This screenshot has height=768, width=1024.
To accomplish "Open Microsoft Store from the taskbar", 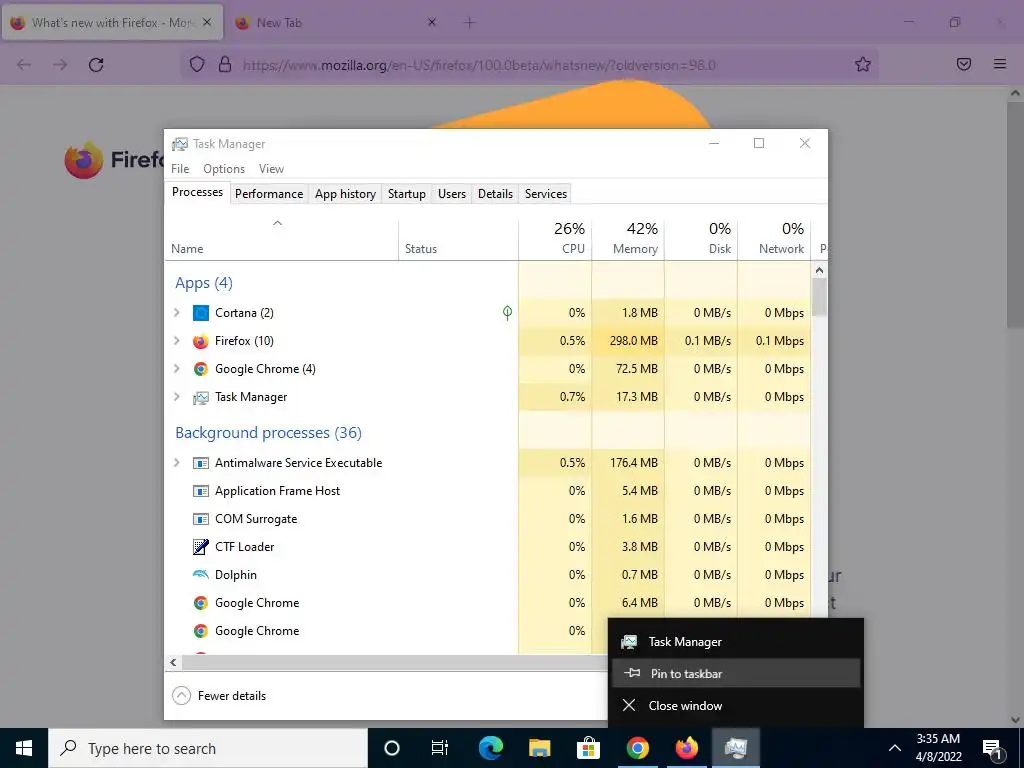I will point(588,748).
